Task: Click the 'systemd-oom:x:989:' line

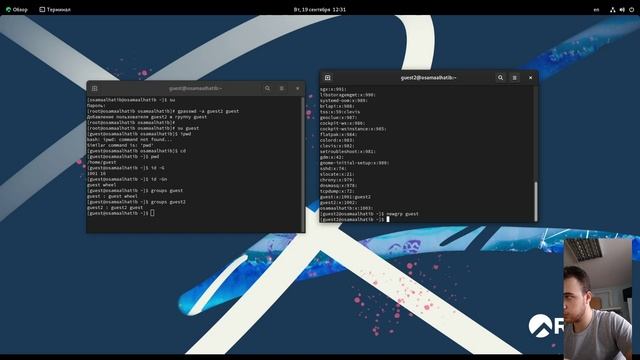Action: coord(344,100)
